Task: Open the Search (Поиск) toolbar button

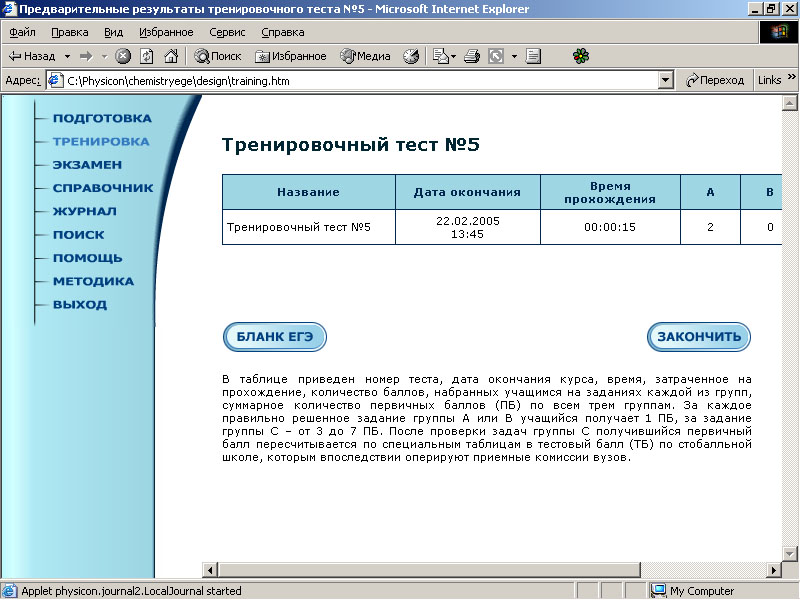Action: coord(218,56)
